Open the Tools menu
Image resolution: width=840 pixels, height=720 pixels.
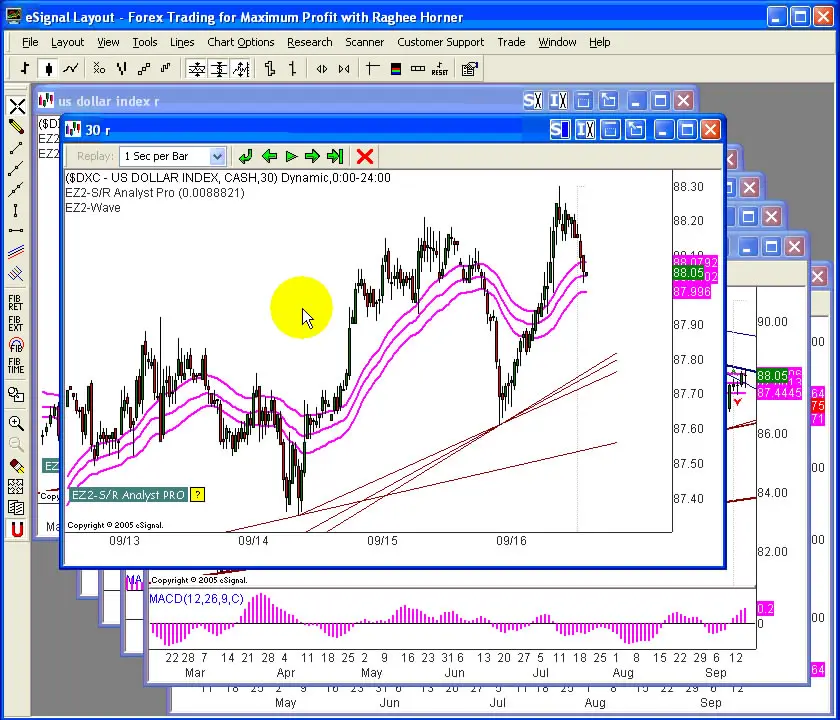pyautogui.click(x=145, y=42)
